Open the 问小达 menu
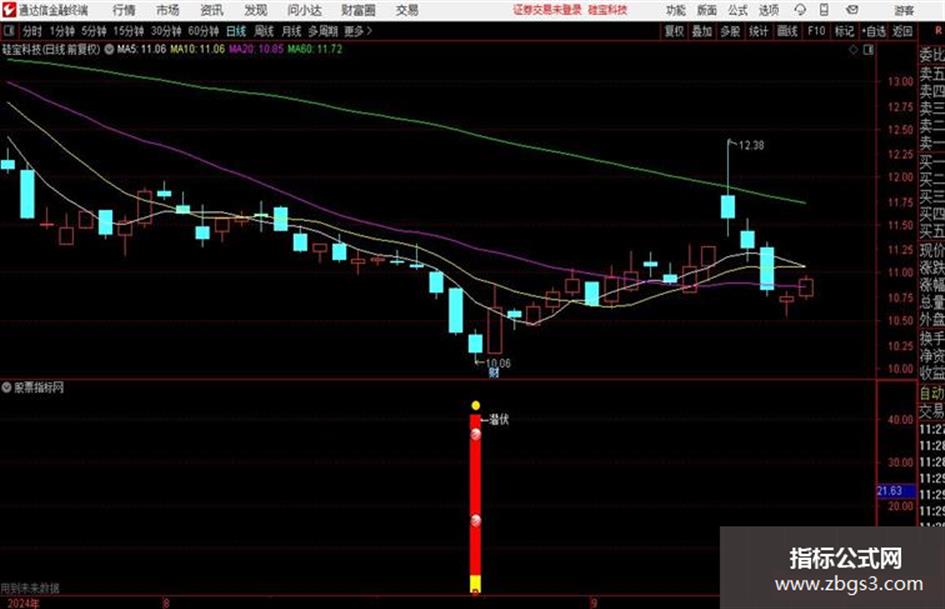Viewport: 945px width, 609px height. pos(304,10)
